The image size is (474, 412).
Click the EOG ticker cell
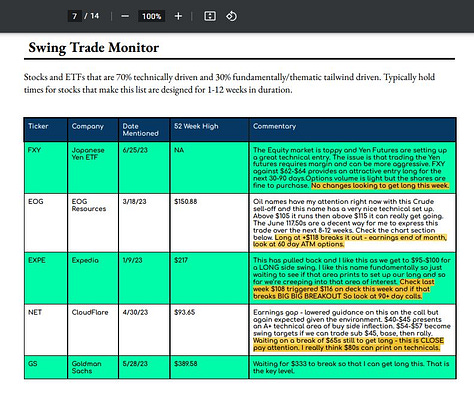tap(46, 223)
